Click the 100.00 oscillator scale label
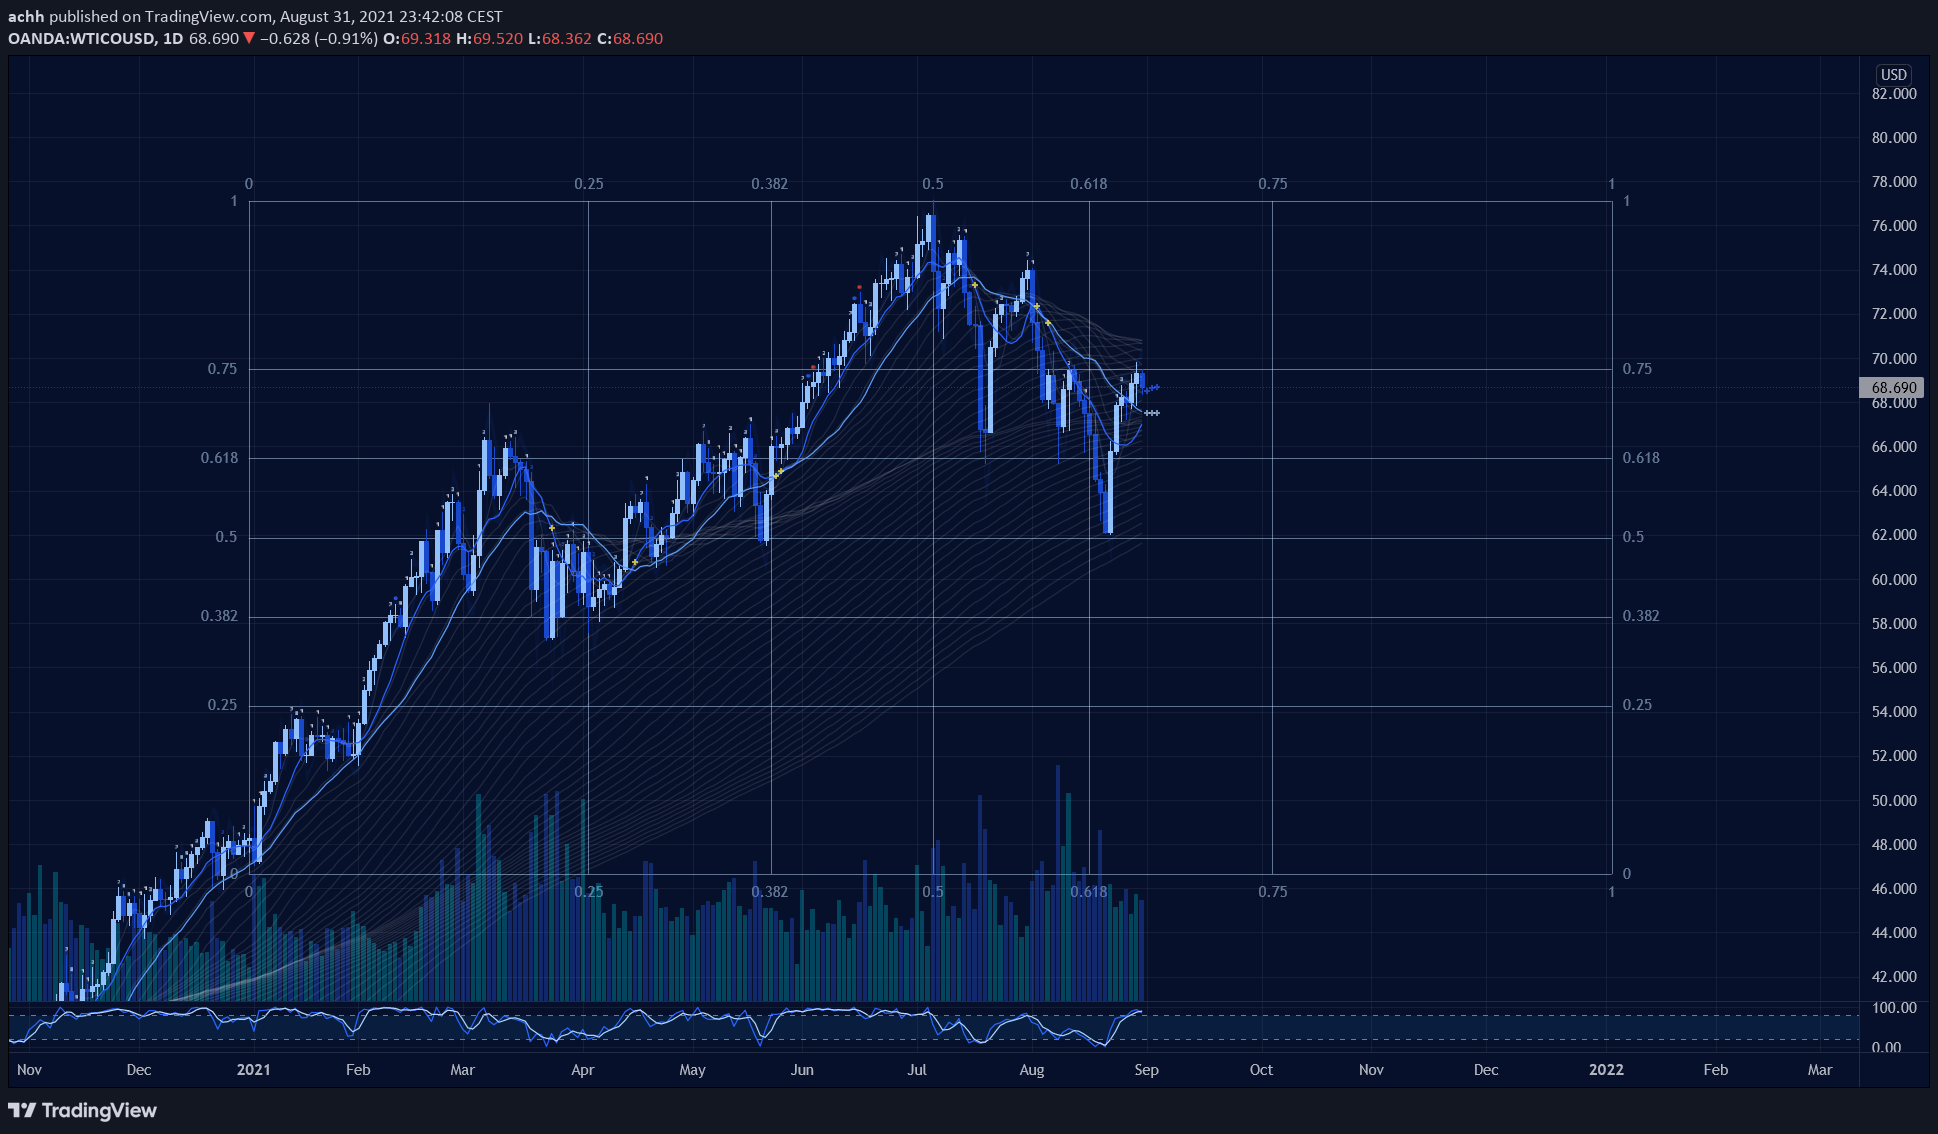Viewport: 1938px width, 1134px height. click(x=1894, y=1007)
